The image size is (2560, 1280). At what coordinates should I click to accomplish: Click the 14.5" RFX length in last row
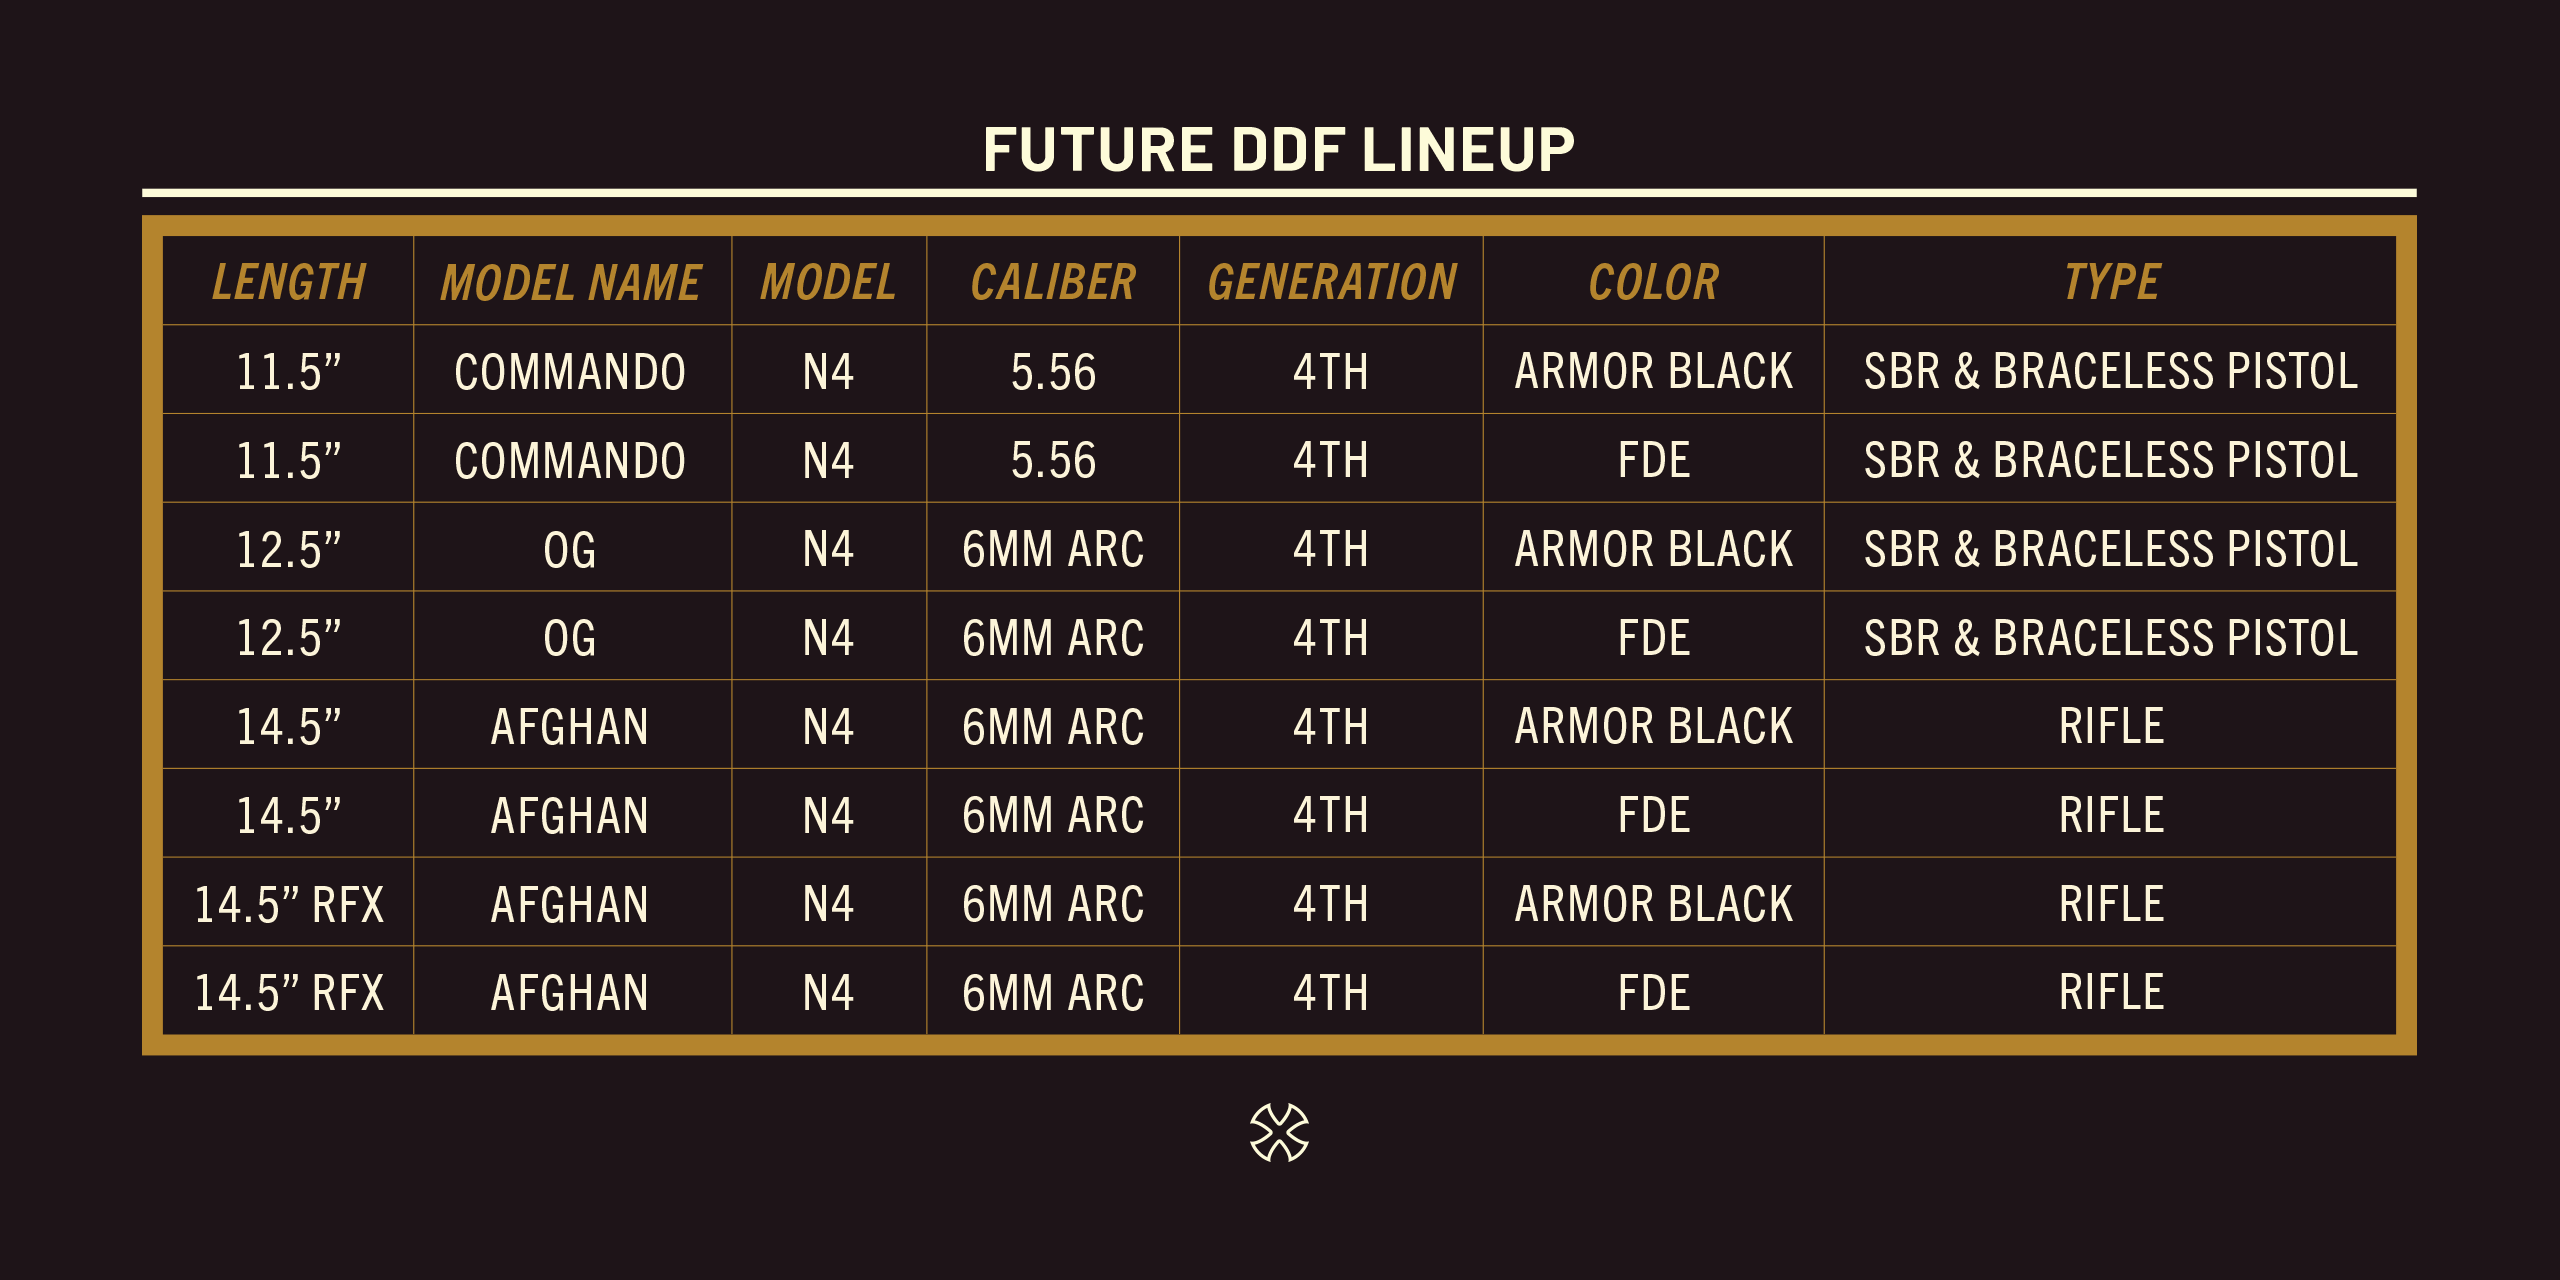click(x=289, y=993)
